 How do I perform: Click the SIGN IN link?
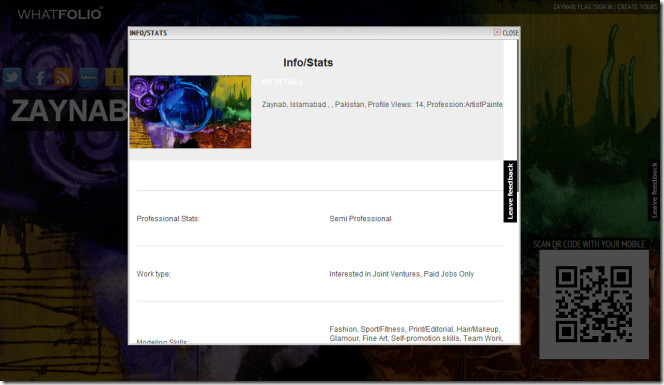pos(603,7)
